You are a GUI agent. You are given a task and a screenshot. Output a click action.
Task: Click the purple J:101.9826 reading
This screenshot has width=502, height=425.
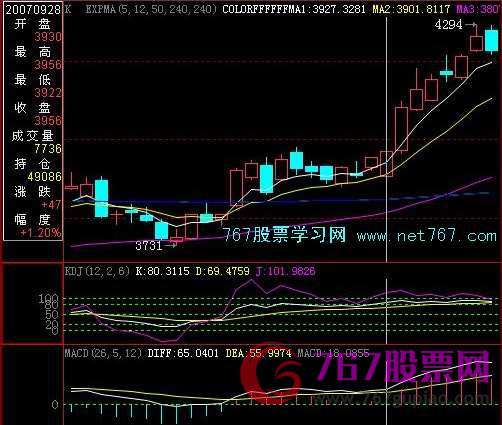pyautogui.click(x=285, y=271)
